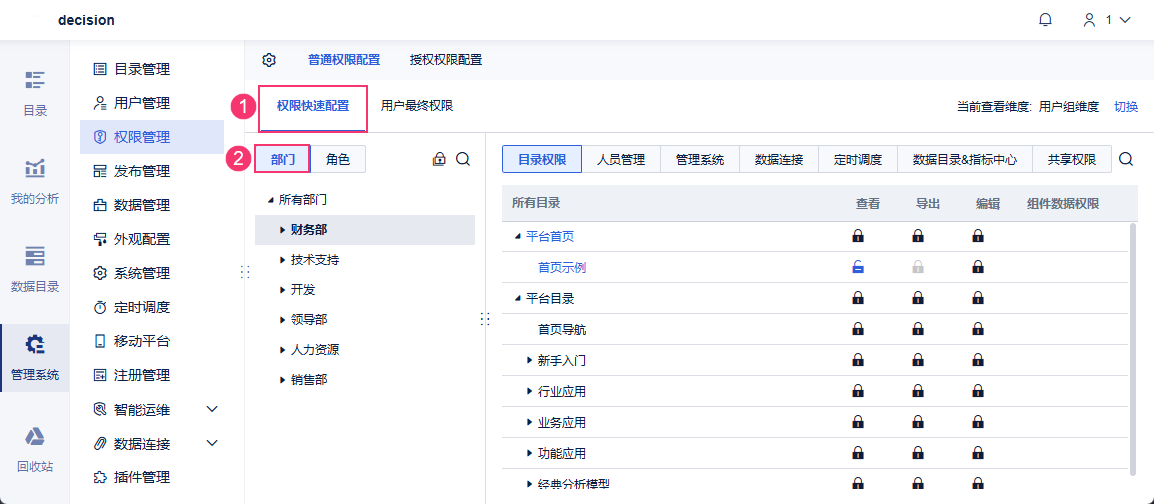Switch to the 角色 button

point(338,159)
